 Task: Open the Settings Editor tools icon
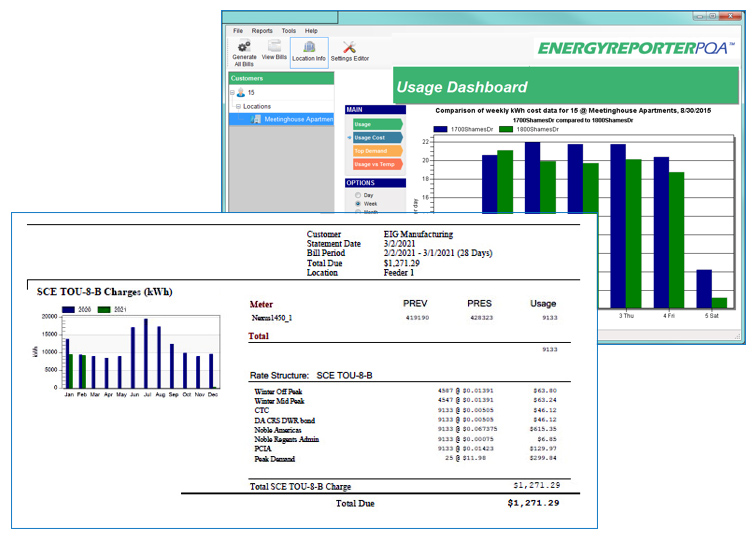pyautogui.click(x=350, y=47)
